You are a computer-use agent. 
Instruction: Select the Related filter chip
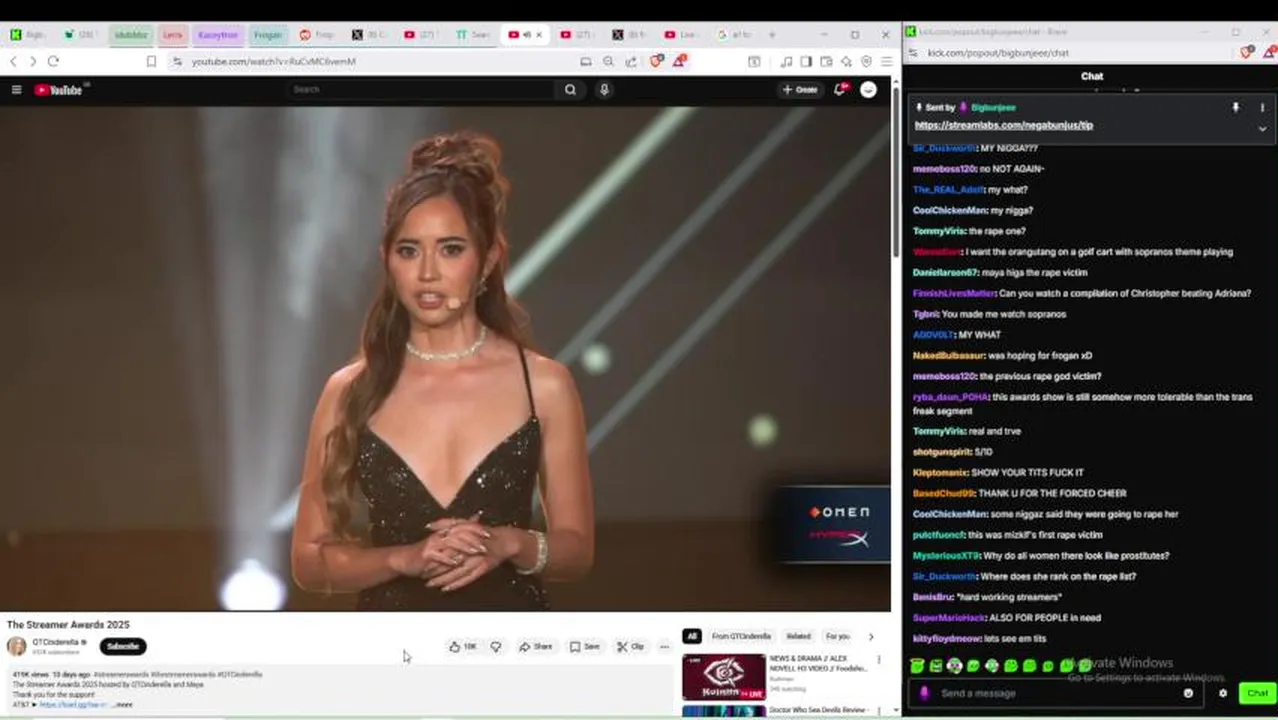pos(798,636)
